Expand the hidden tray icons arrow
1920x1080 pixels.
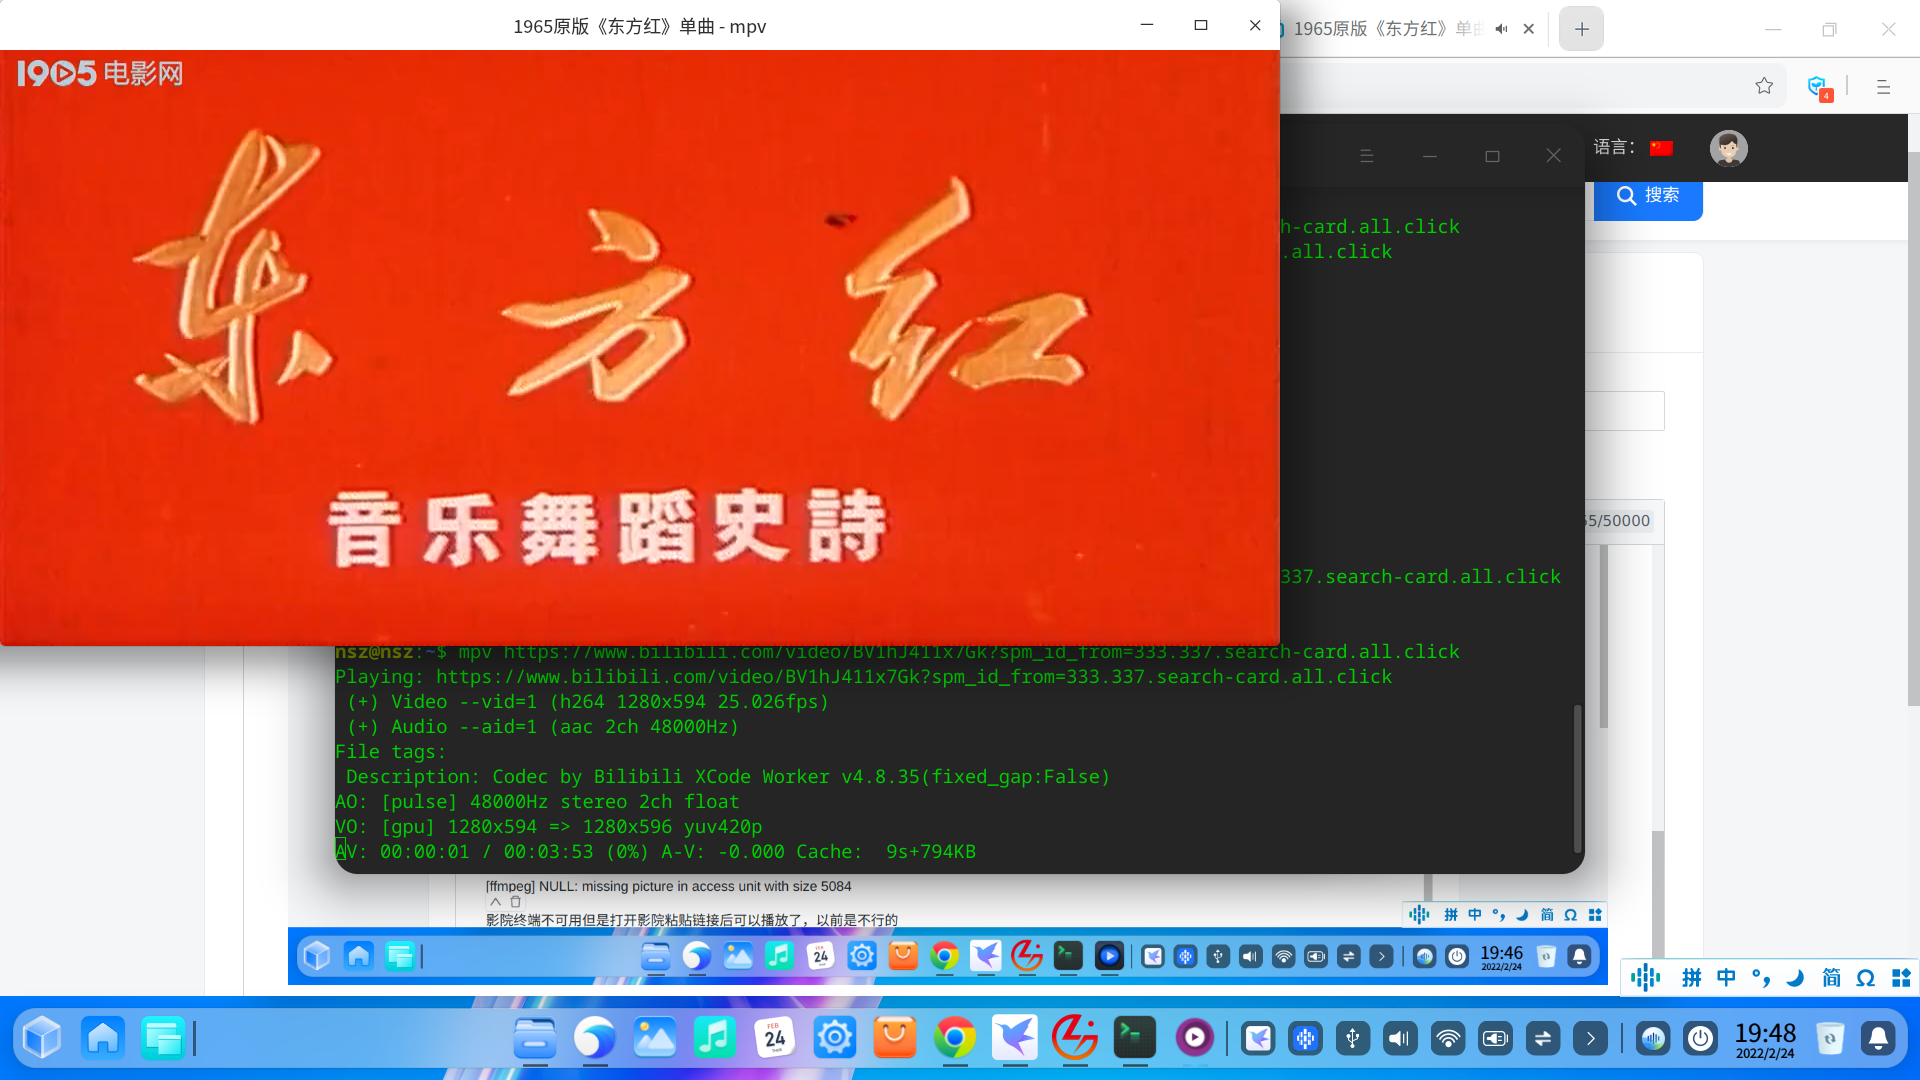tap(1590, 1039)
